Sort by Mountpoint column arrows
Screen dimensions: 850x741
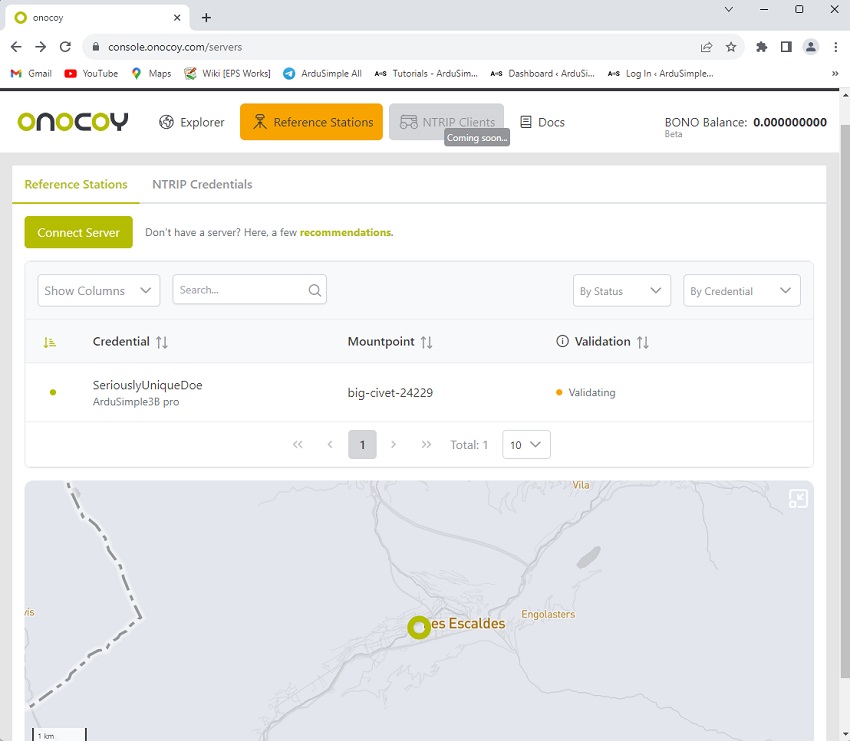[x=427, y=342]
